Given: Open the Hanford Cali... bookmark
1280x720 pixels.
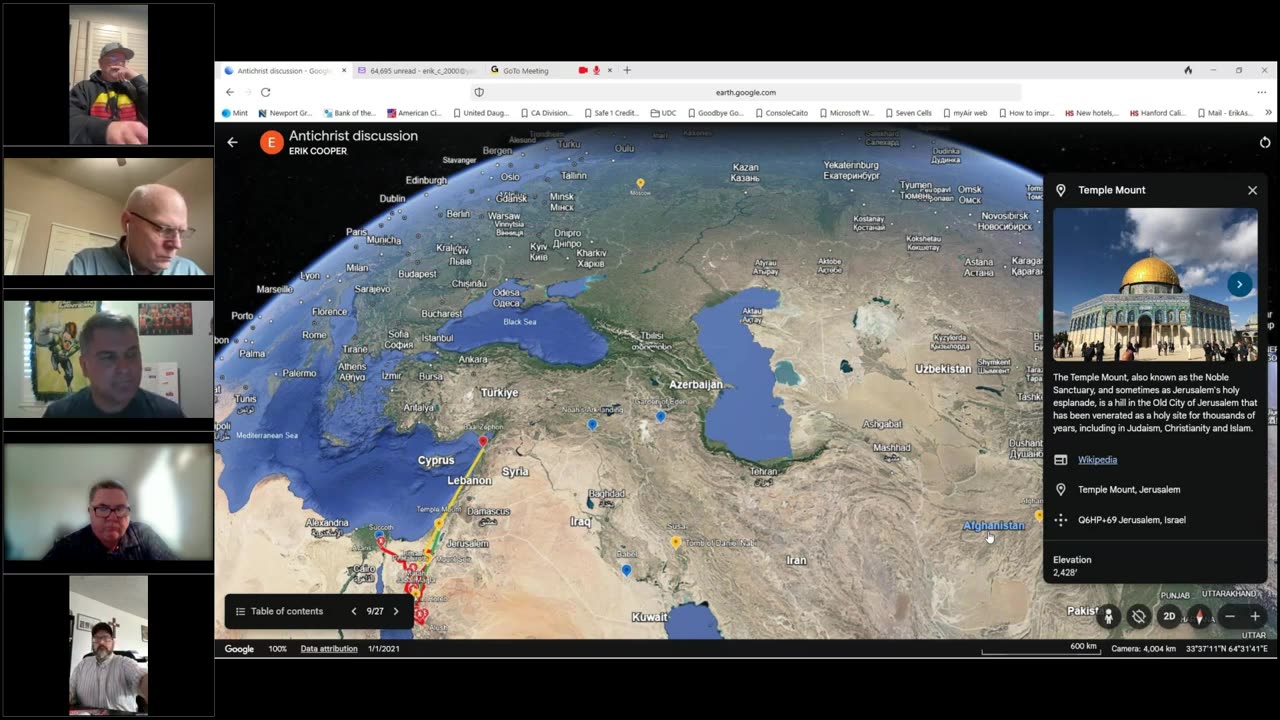Looking at the screenshot, I should click(x=1157, y=113).
